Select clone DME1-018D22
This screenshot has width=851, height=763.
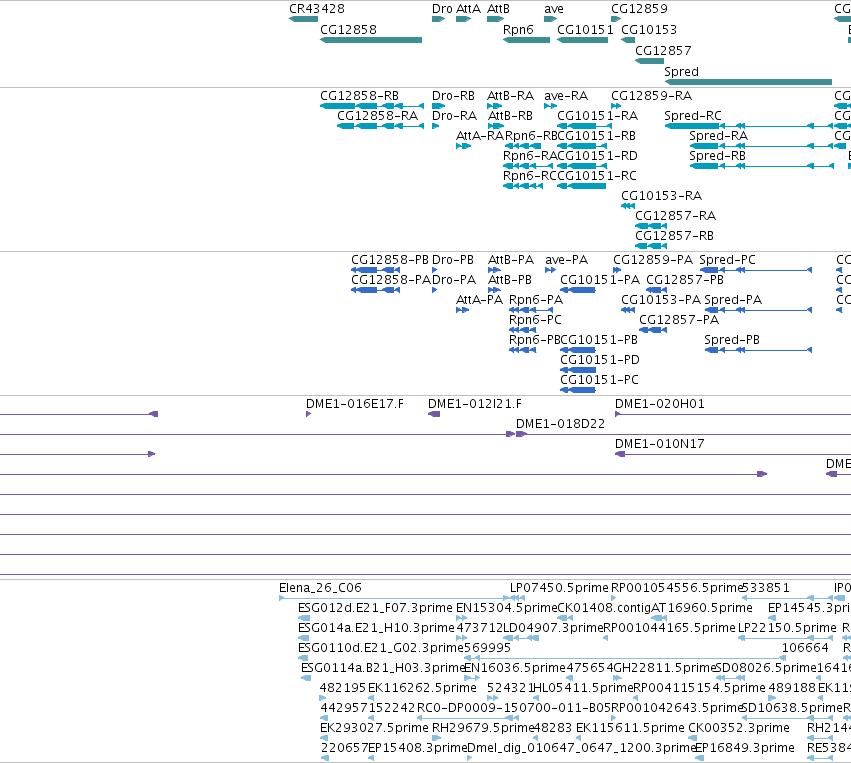click(x=683, y=434)
